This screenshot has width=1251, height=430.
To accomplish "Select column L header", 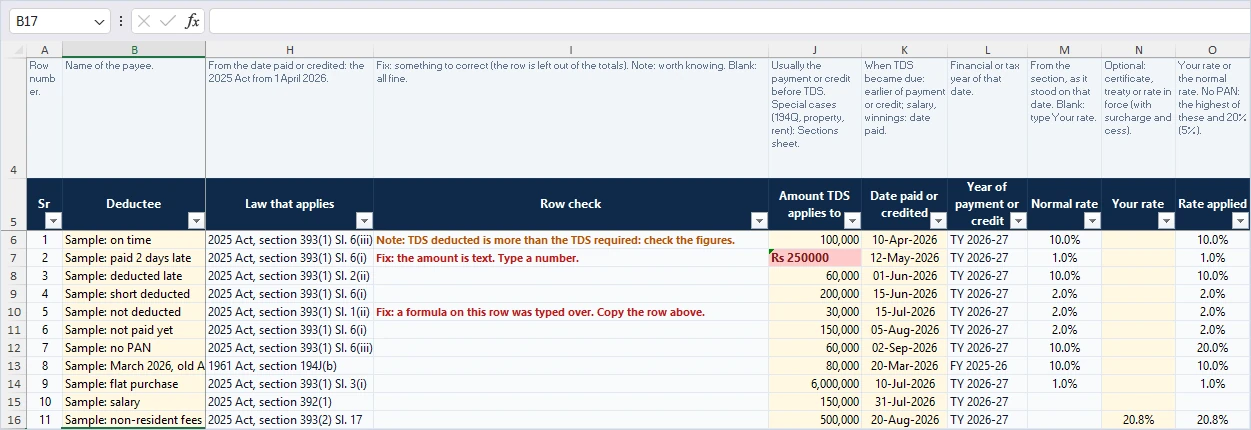I will click(x=987, y=50).
